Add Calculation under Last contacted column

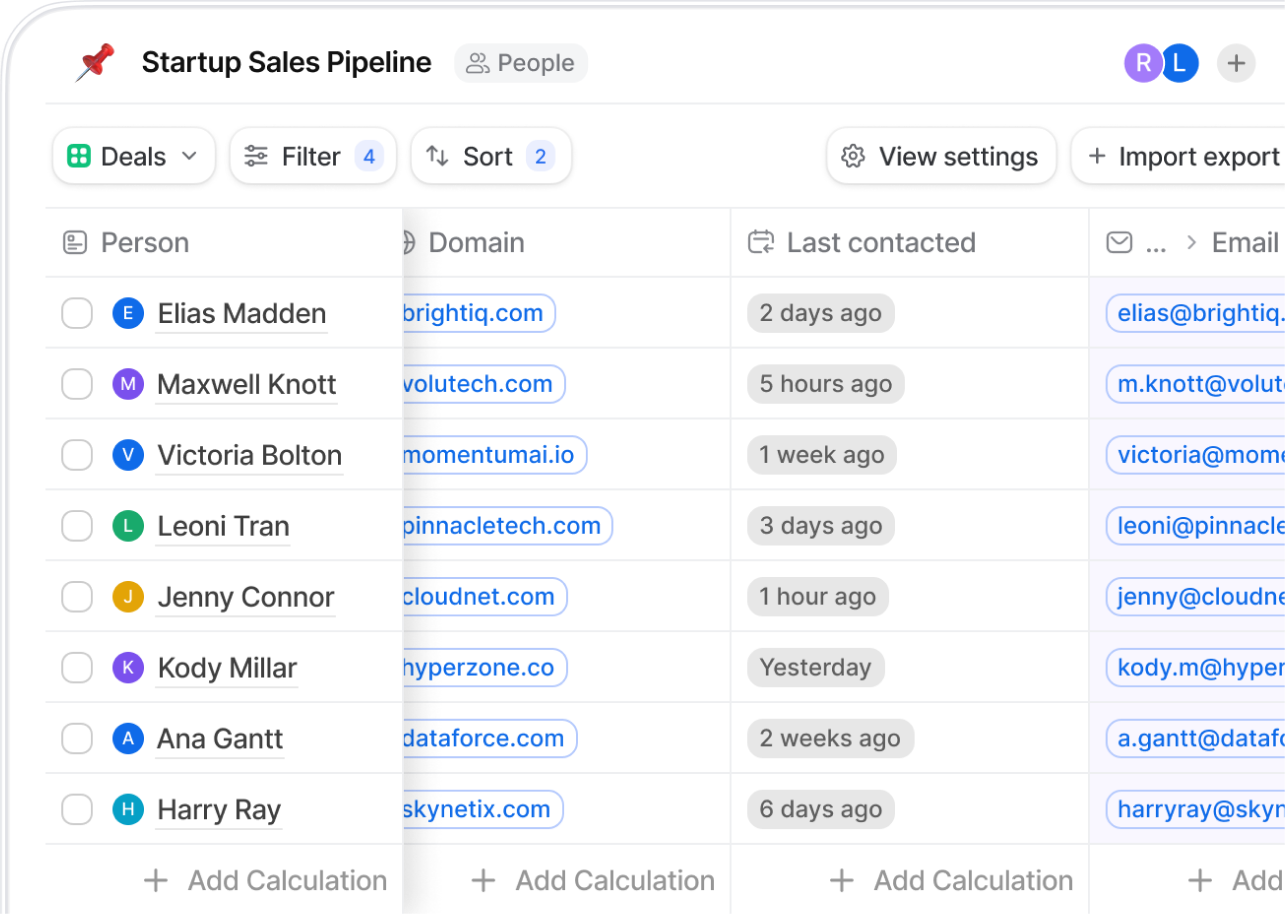[952, 881]
